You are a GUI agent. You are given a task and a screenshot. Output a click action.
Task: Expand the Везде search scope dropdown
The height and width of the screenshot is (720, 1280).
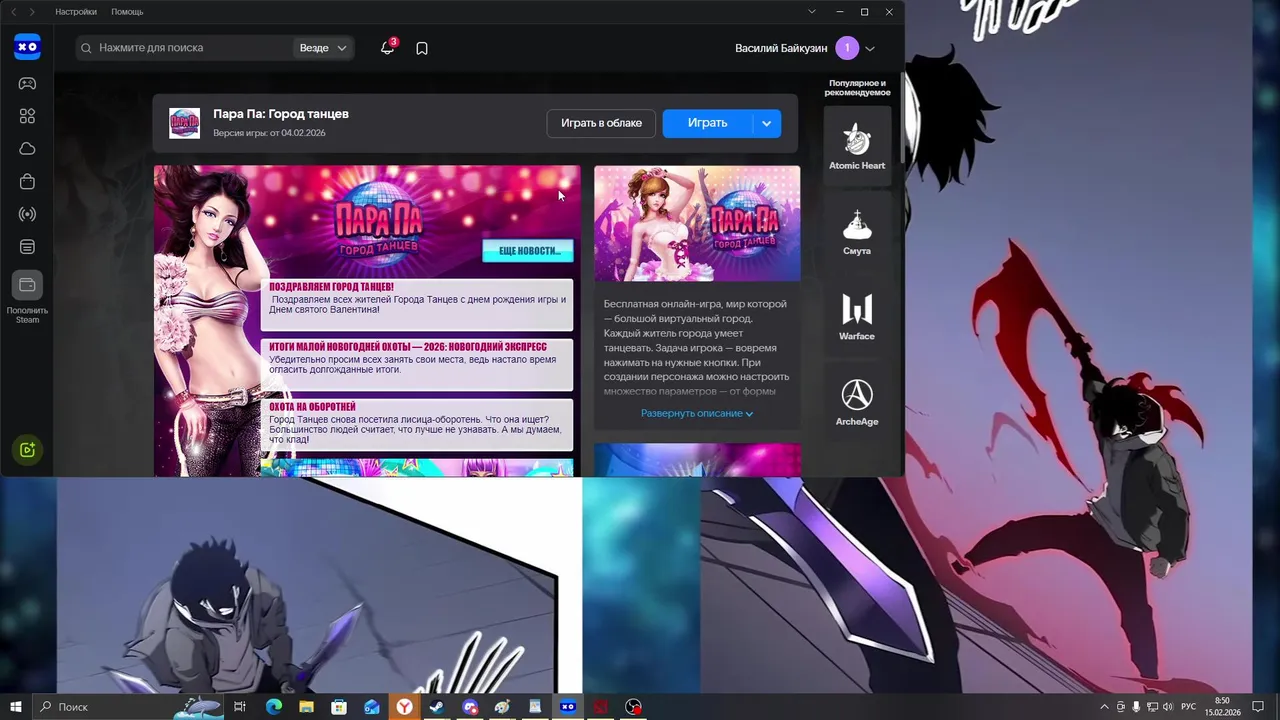[323, 48]
